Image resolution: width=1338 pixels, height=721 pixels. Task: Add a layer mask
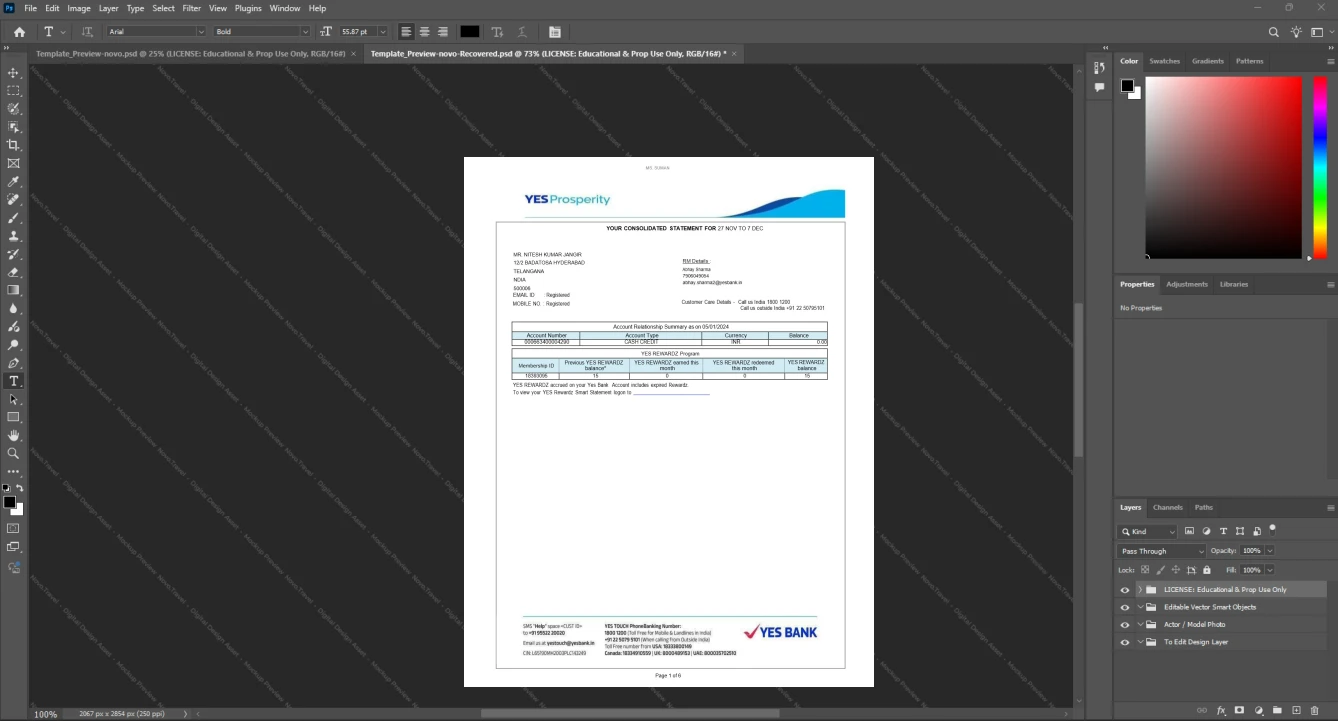point(1239,710)
